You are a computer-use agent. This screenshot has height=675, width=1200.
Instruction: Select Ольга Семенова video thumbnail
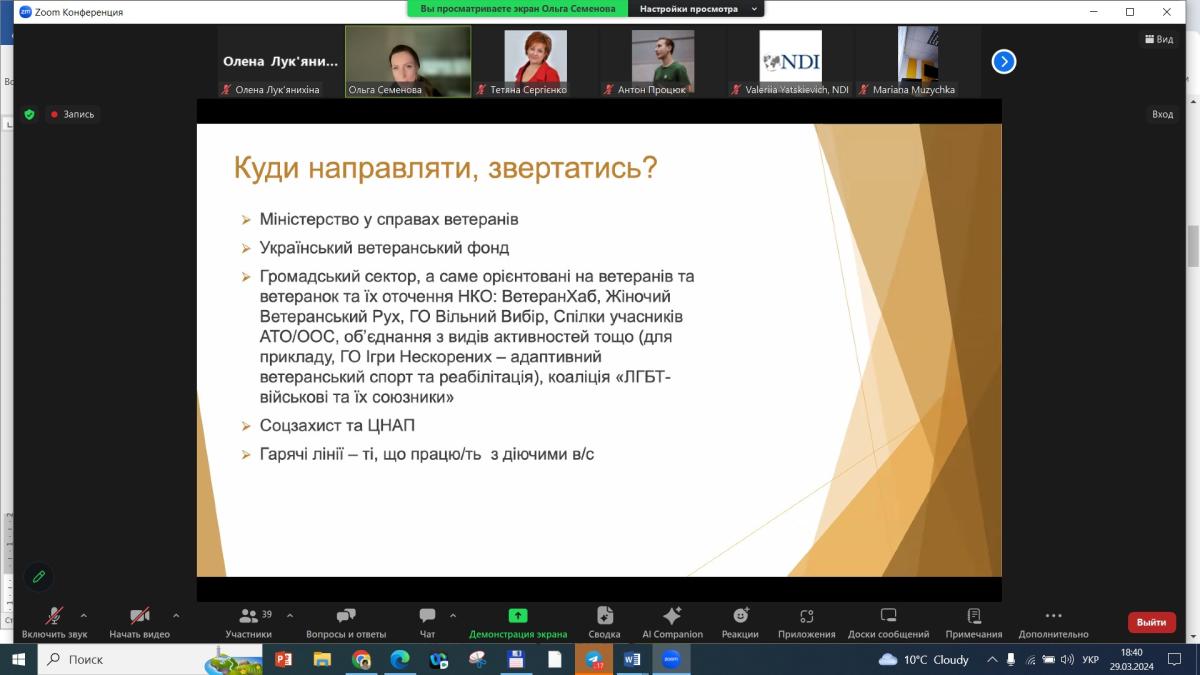coord(407,60)
